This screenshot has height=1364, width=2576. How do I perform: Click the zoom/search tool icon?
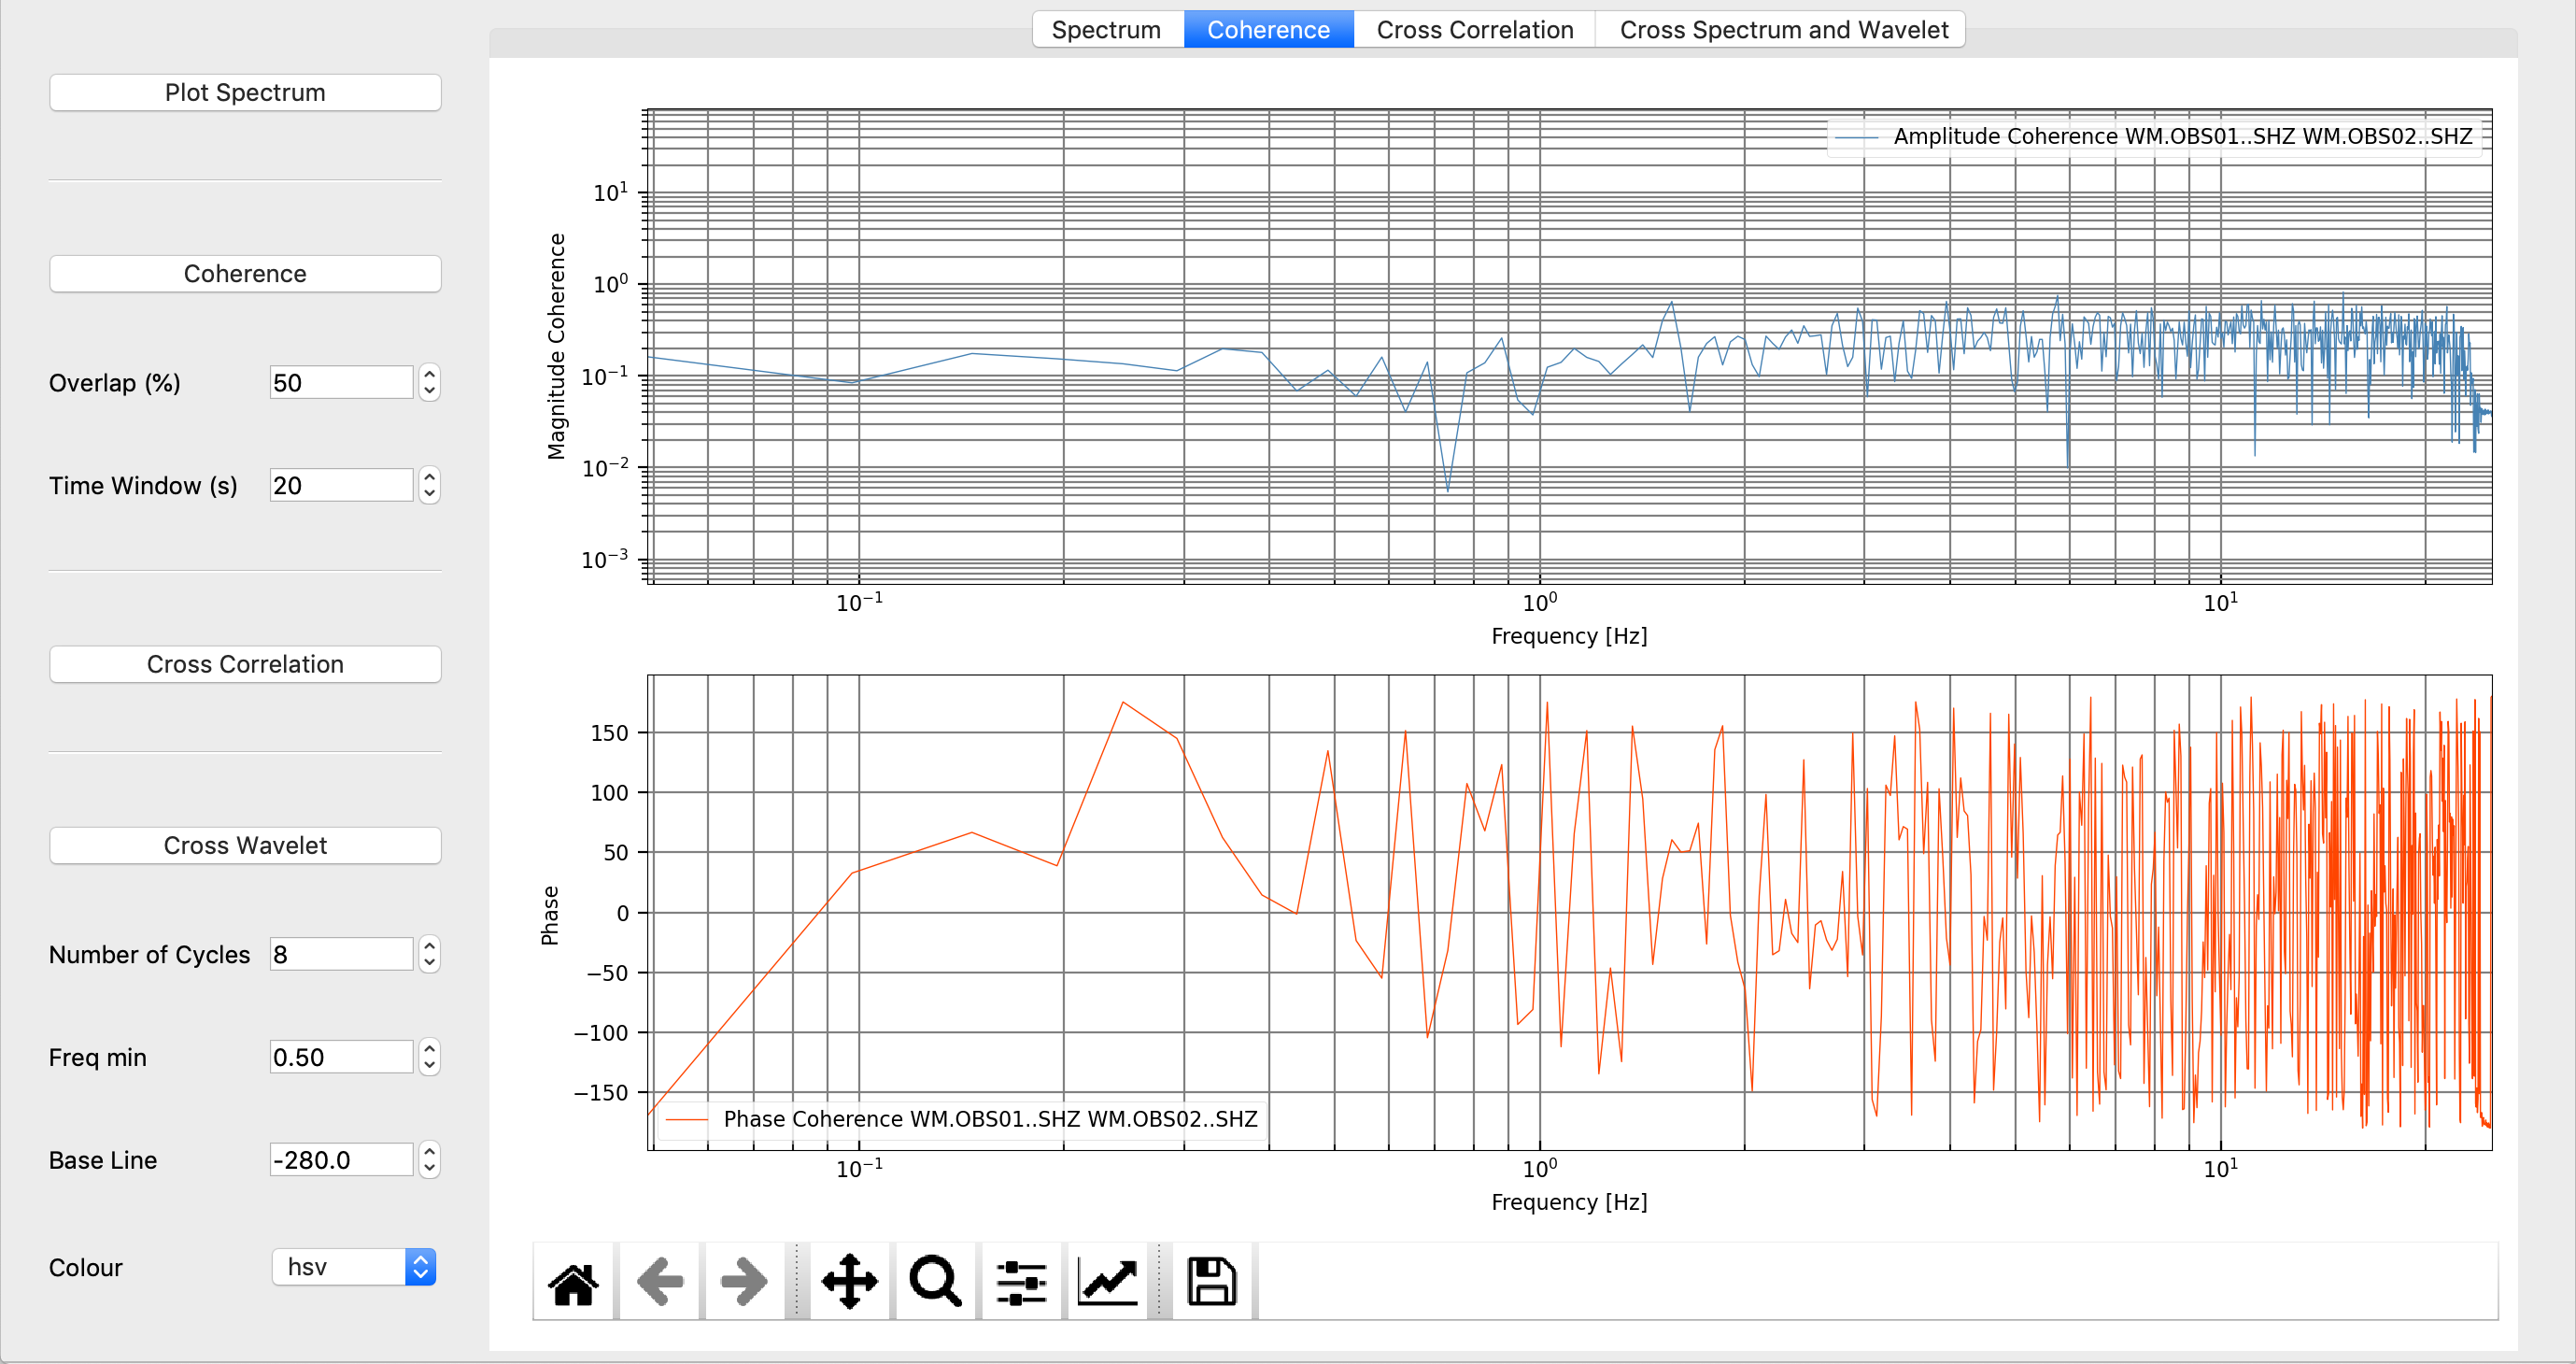click(x=935, y=1279)
